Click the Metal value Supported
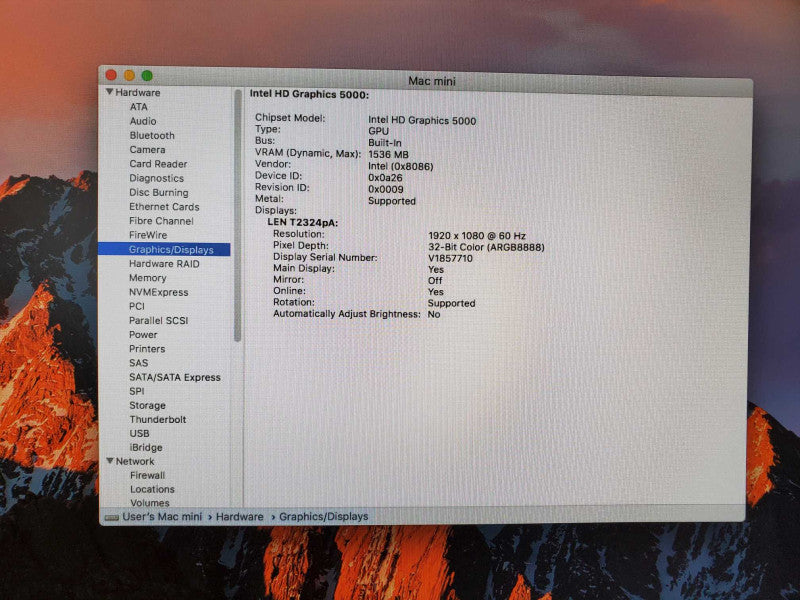 tap(392, 201)
